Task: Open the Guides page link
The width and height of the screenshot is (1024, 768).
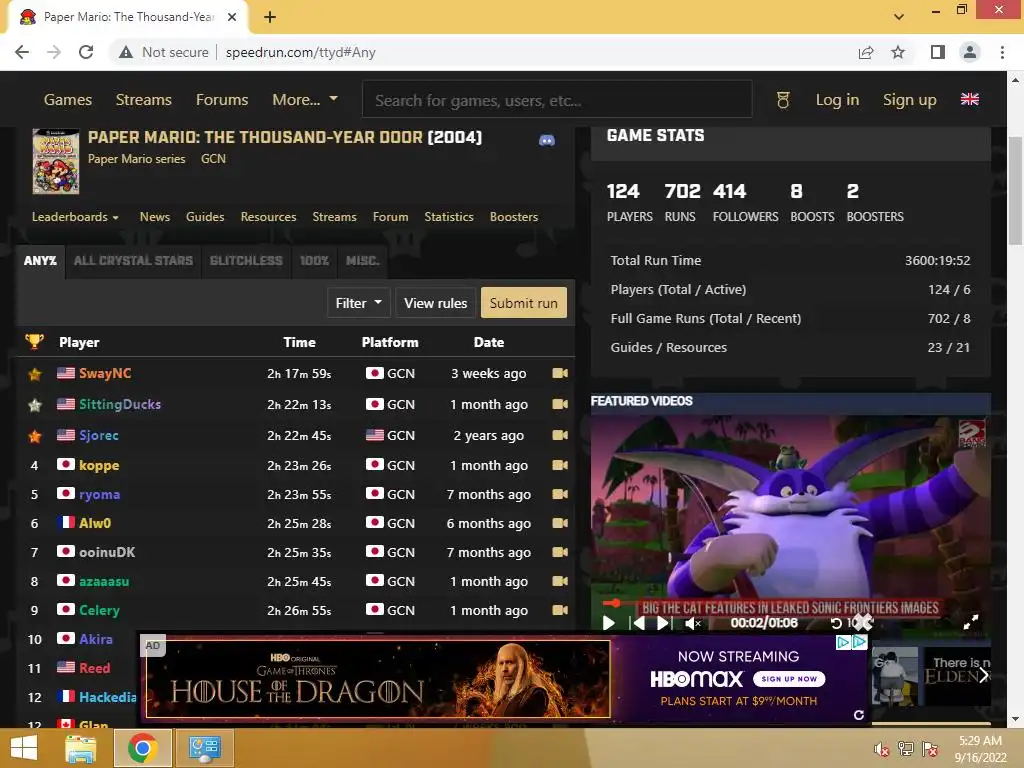Action: coord(205,217)
